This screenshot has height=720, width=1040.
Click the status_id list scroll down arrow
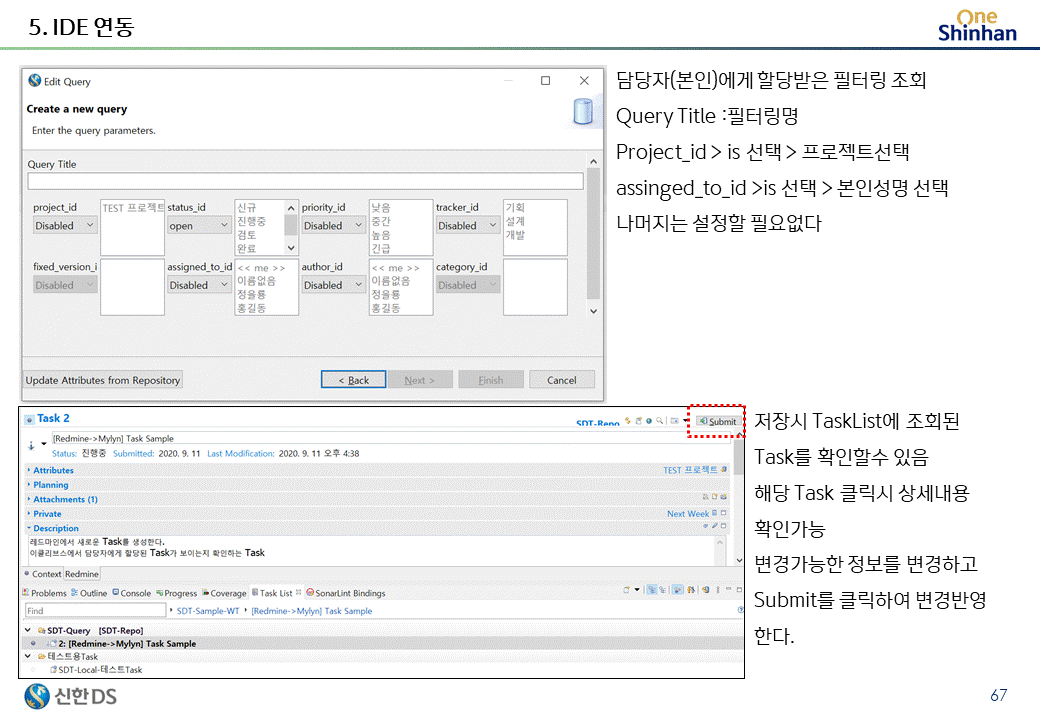point(291,248)
